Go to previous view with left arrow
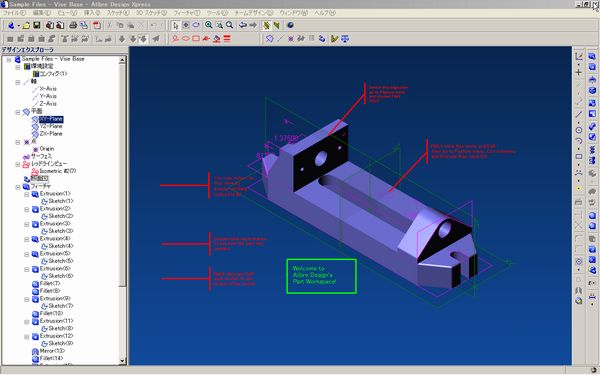Image resolution: width=600 pixels, height=375 pixels. click(243, 25)
